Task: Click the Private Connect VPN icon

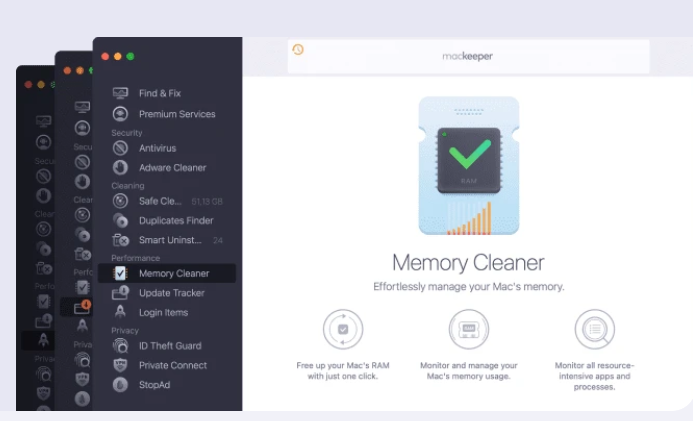Action: pyautogui.click(x=120, y=365)
